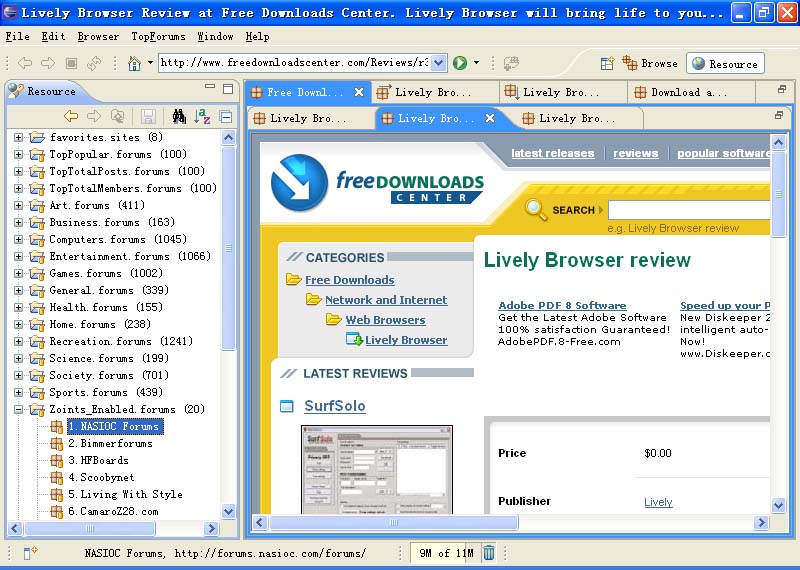Switch to the first Lively Bro... inner tab
Viewport: 800px width, 570px height.
[x=308, y=118]
